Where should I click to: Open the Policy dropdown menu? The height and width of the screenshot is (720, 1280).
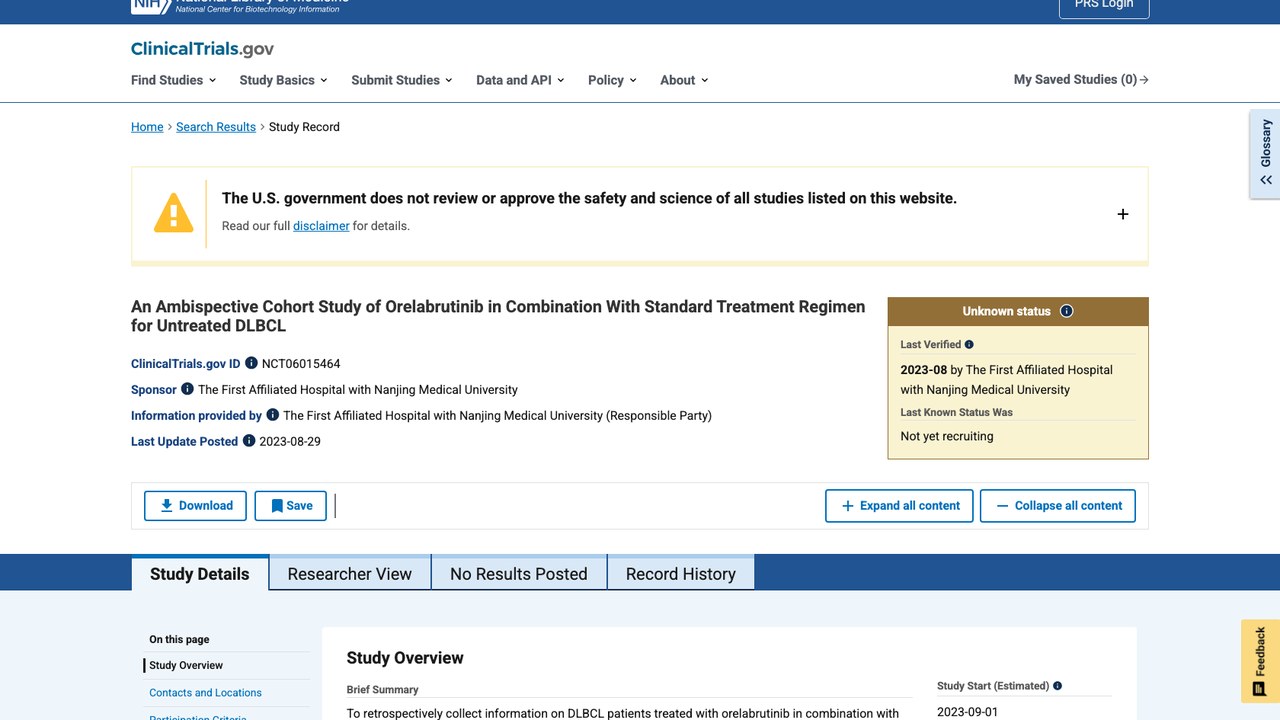point(612,80)
